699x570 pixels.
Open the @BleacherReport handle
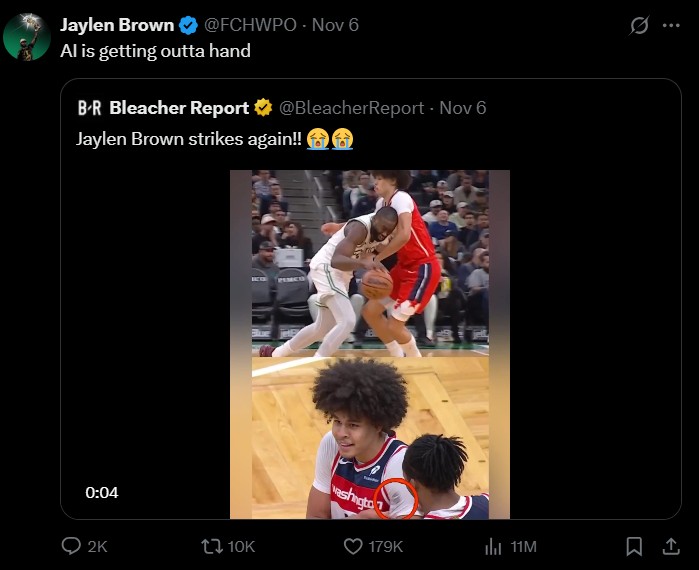coord(351,108)
